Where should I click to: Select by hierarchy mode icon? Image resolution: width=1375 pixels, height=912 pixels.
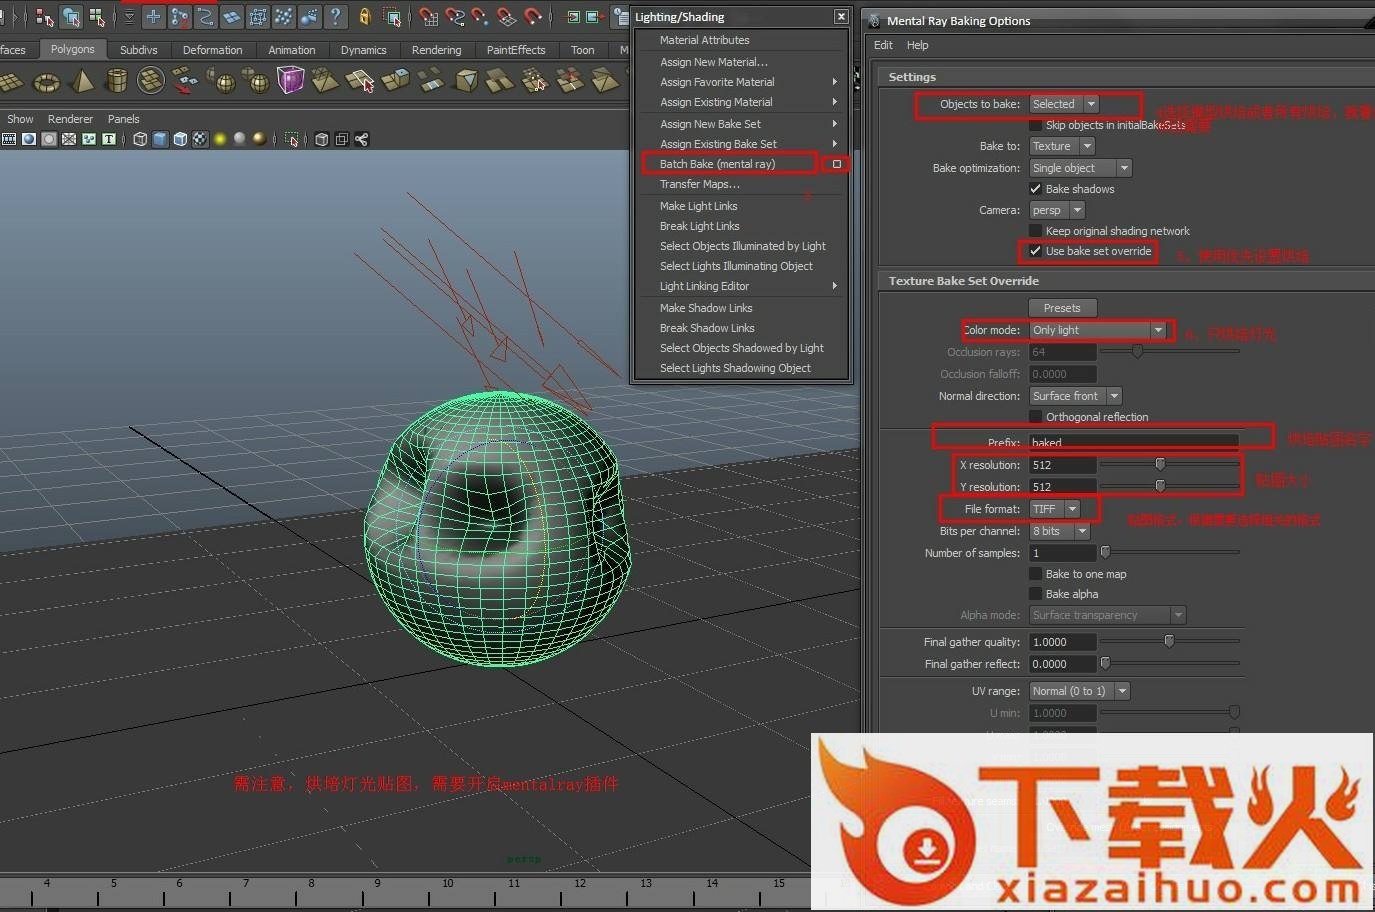(45, 17)
